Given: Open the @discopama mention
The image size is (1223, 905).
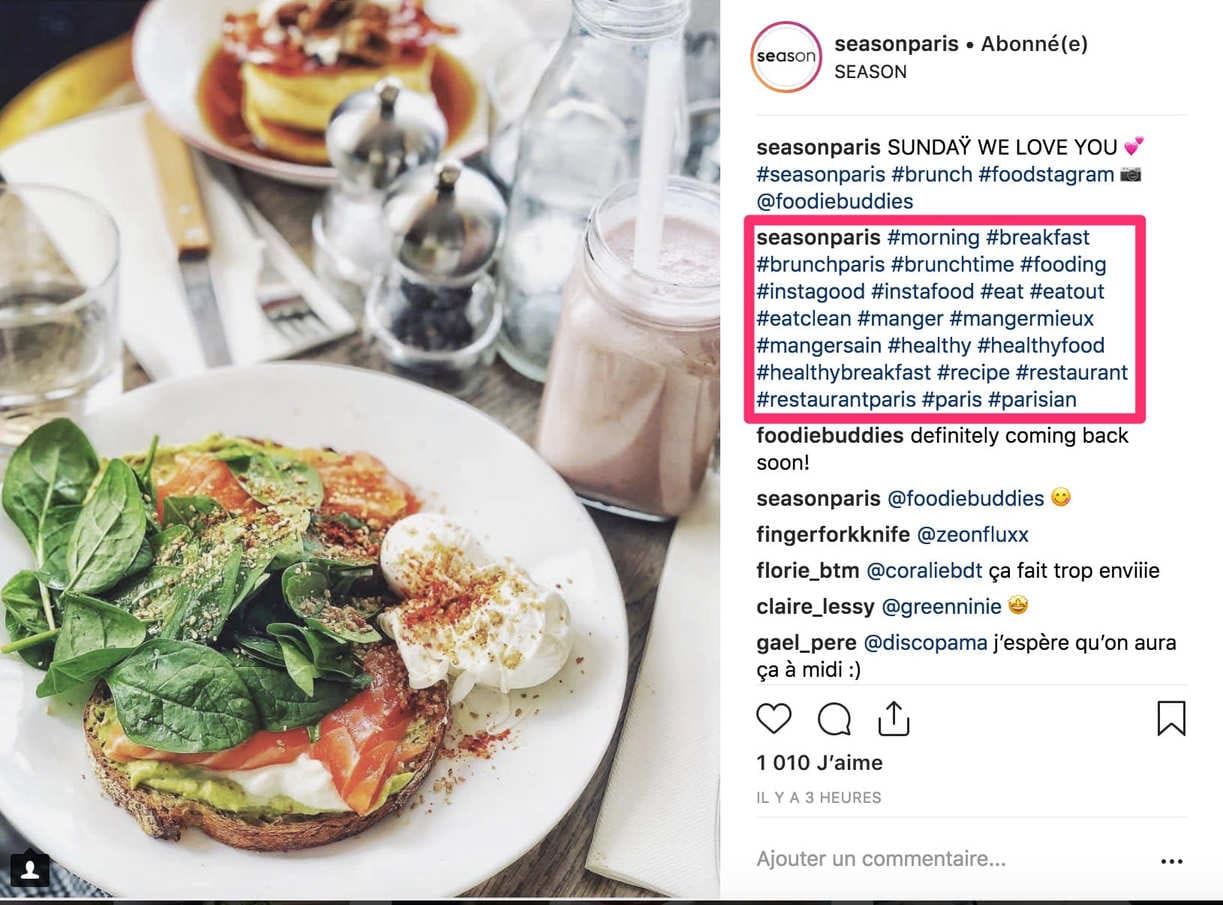Looking at the screenshot, I should pos(925,642).
